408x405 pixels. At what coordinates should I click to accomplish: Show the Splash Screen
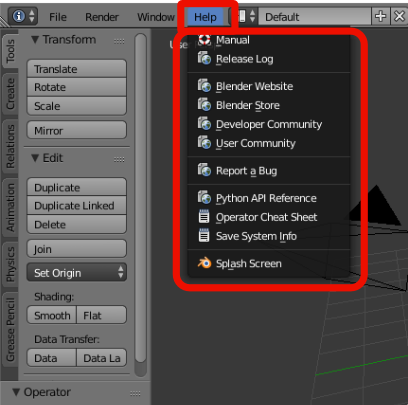[269, 263]
